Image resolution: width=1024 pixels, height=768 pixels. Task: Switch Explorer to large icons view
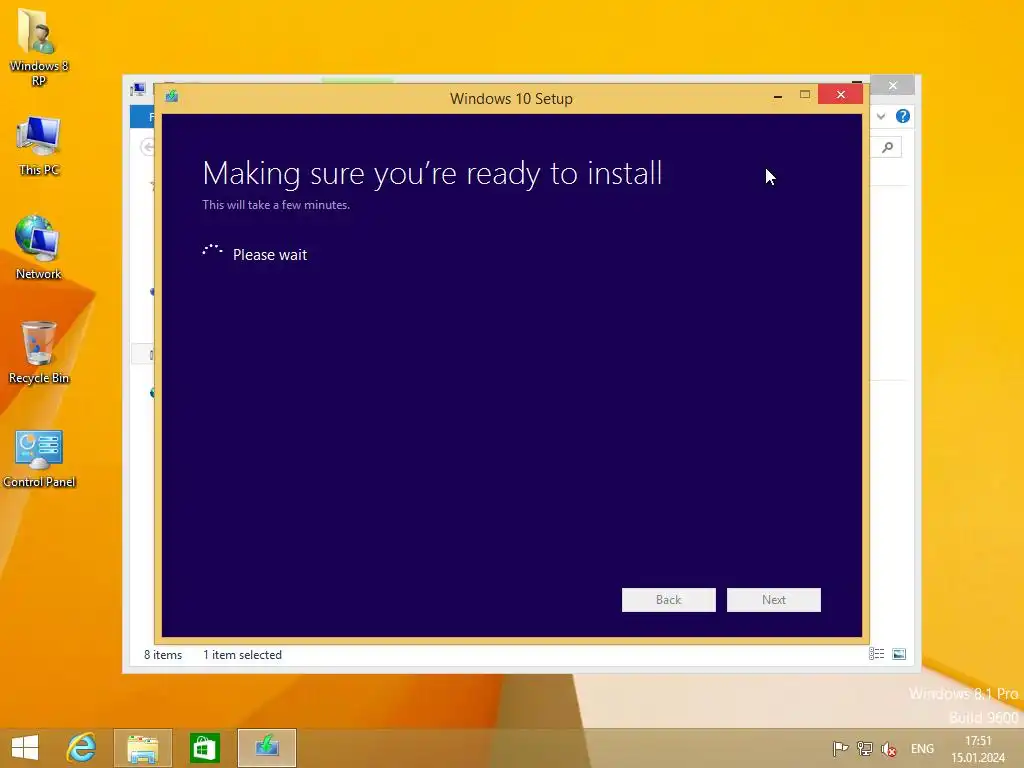[x=899, y=654]
